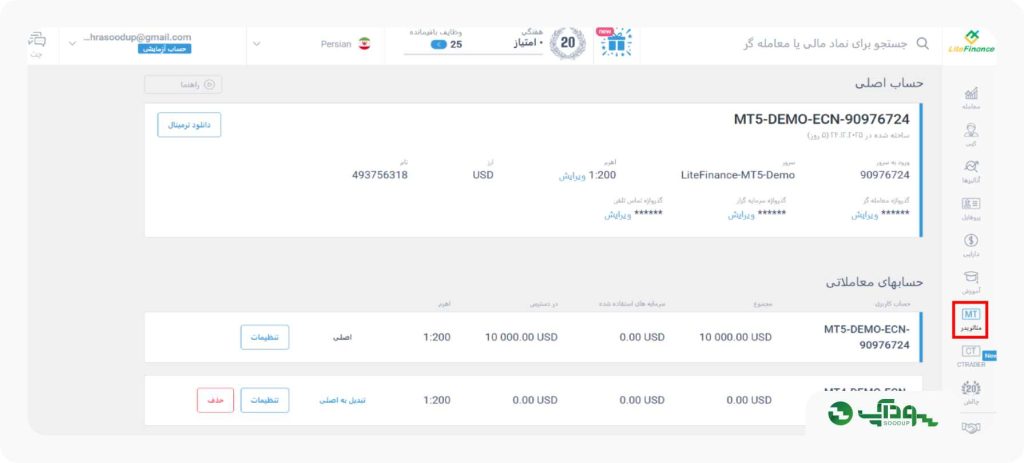1024x463 pixels.
Task: Click the search magnifier icon
Action: pos(922,44)
